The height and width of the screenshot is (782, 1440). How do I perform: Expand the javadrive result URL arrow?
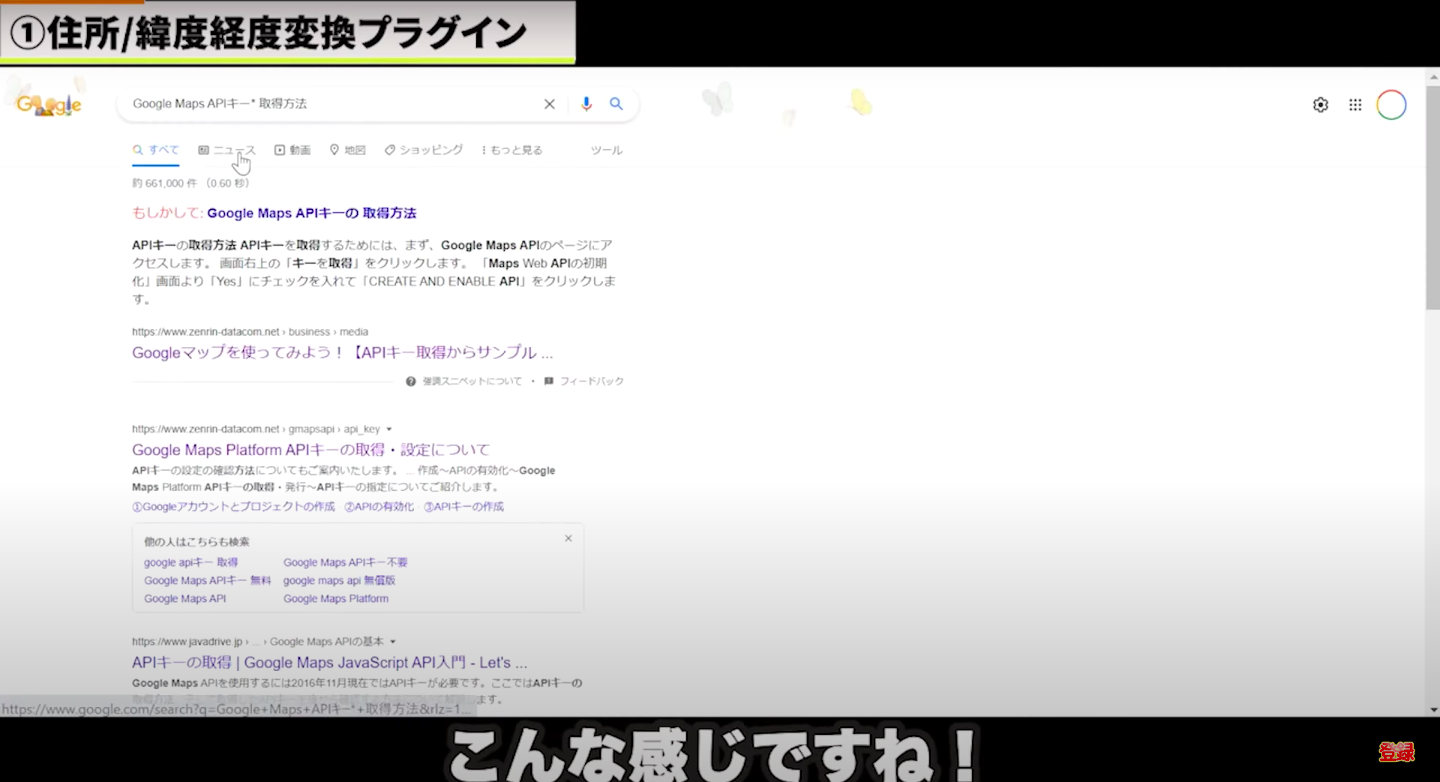(393, 642)
